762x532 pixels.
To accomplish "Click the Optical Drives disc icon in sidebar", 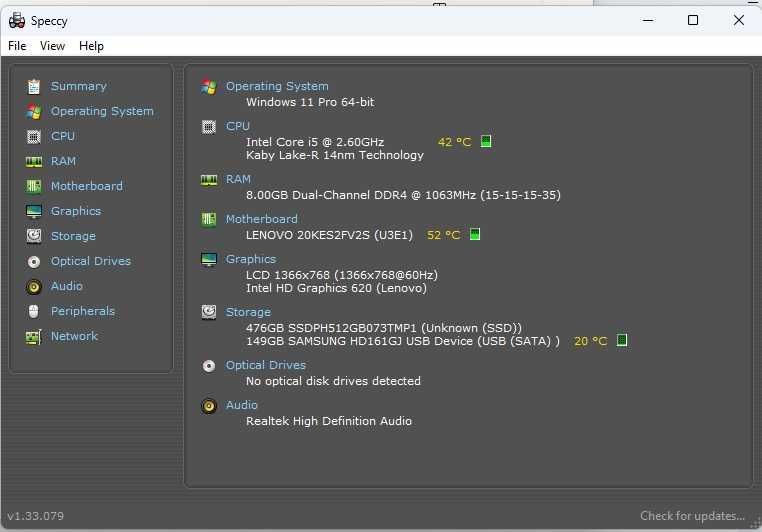I will click(x=34, y=262).
